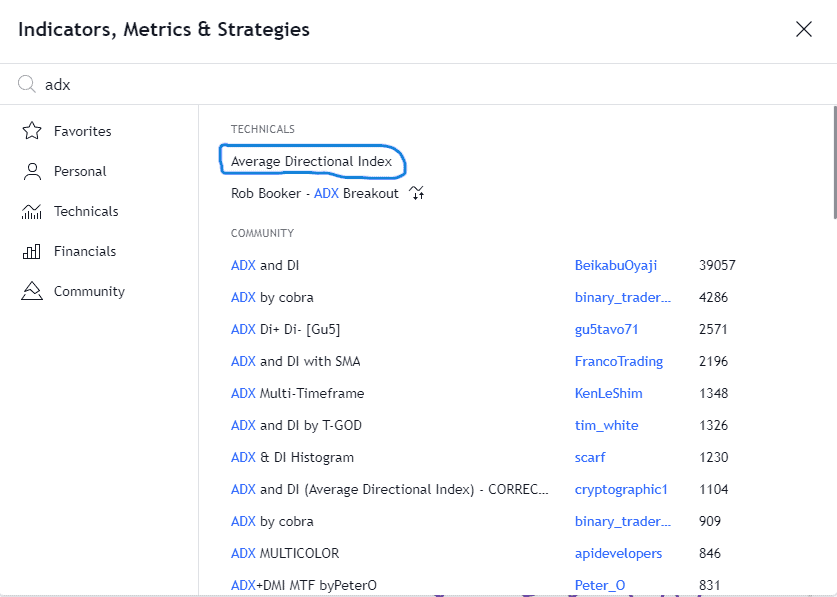Pick ADX Multi-Timeframe script
This screenshot has height=597, width=837.
coord(298,394)
